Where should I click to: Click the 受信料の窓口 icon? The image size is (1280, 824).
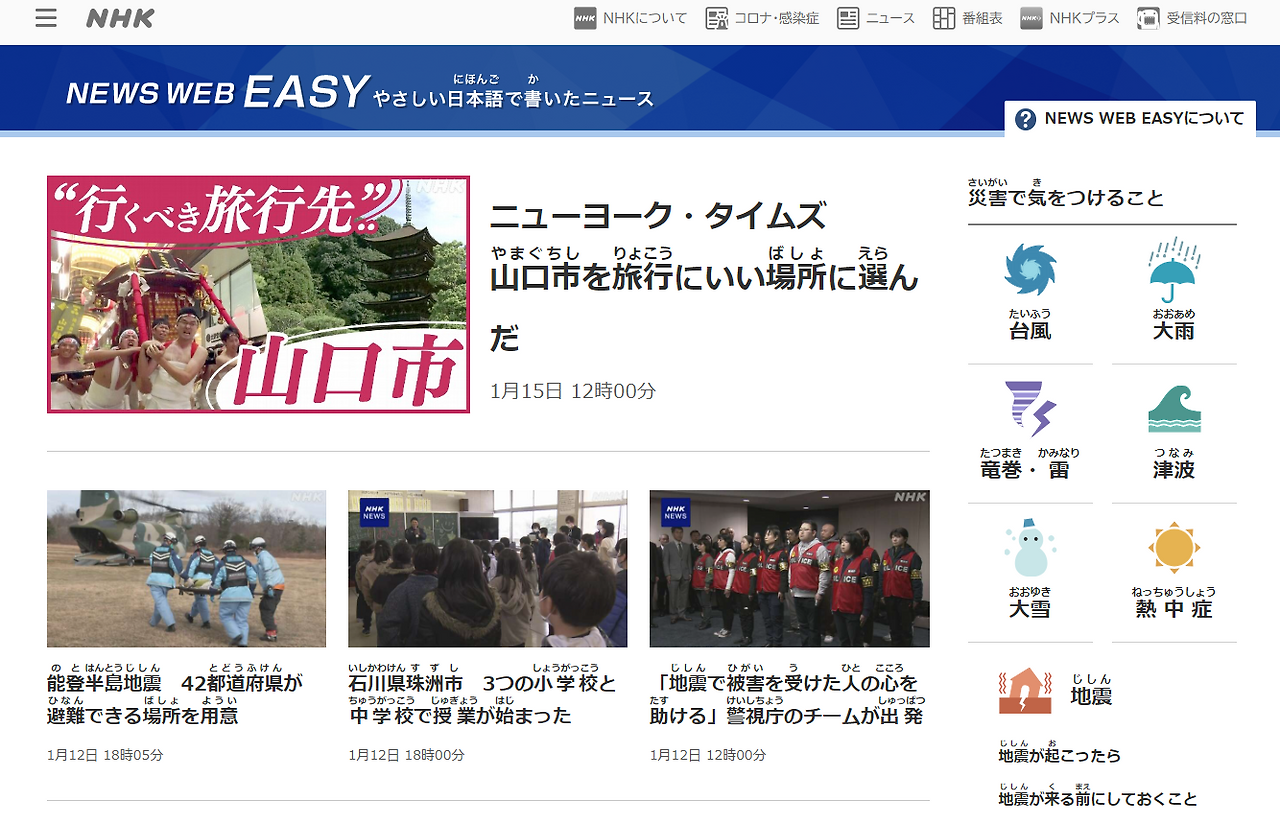[x=1148, y=18]
